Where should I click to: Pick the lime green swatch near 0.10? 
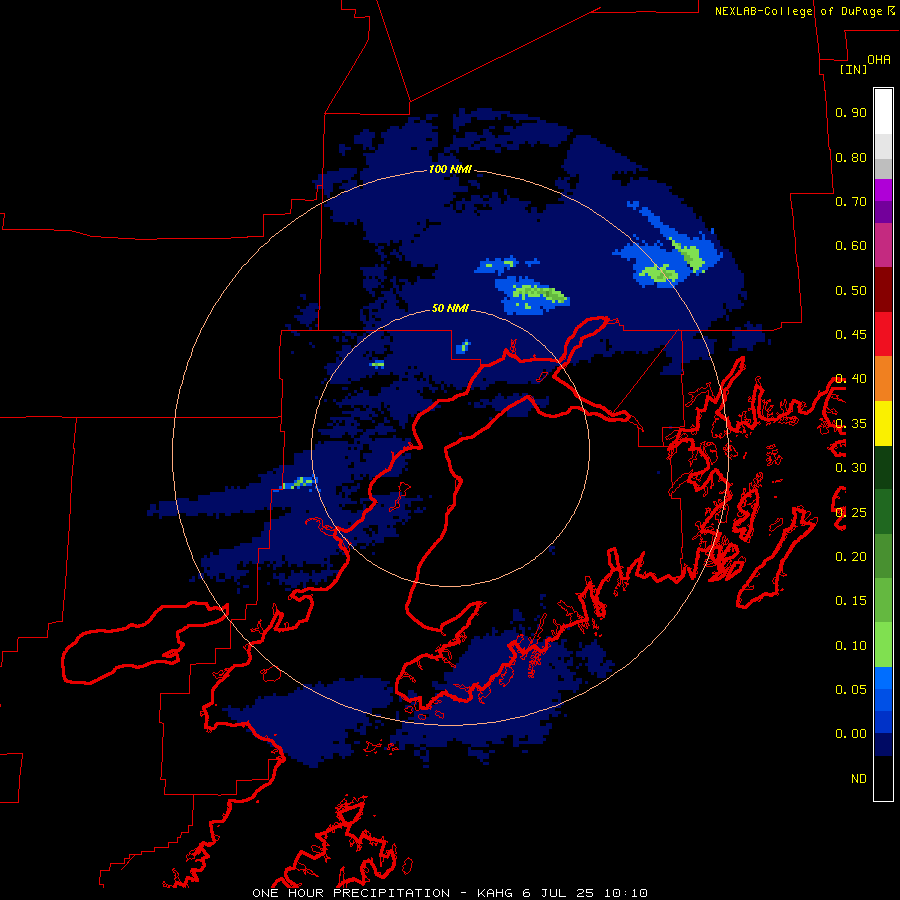(x=883, y=645)
